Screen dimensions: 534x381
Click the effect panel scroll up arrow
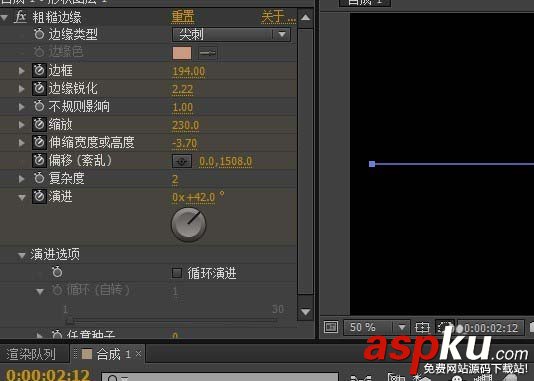pyautogui.click(x=305, y=17)
